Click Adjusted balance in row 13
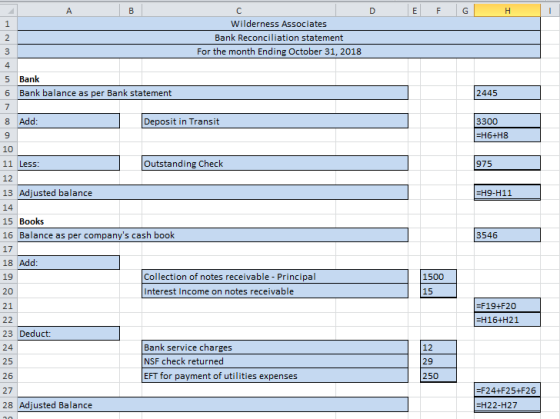 213,193
